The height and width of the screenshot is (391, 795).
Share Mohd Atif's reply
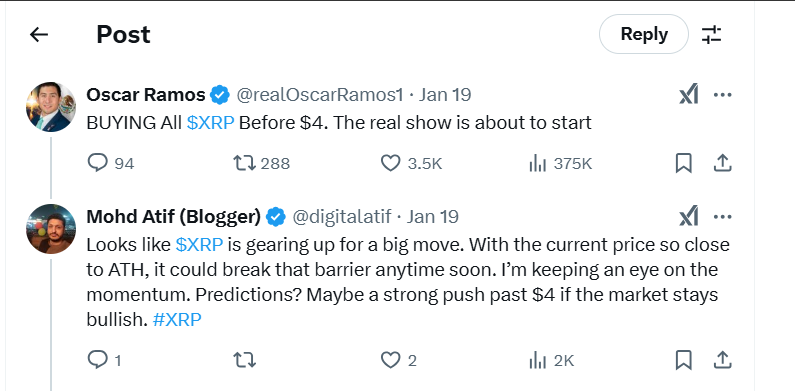coord(722,361)
